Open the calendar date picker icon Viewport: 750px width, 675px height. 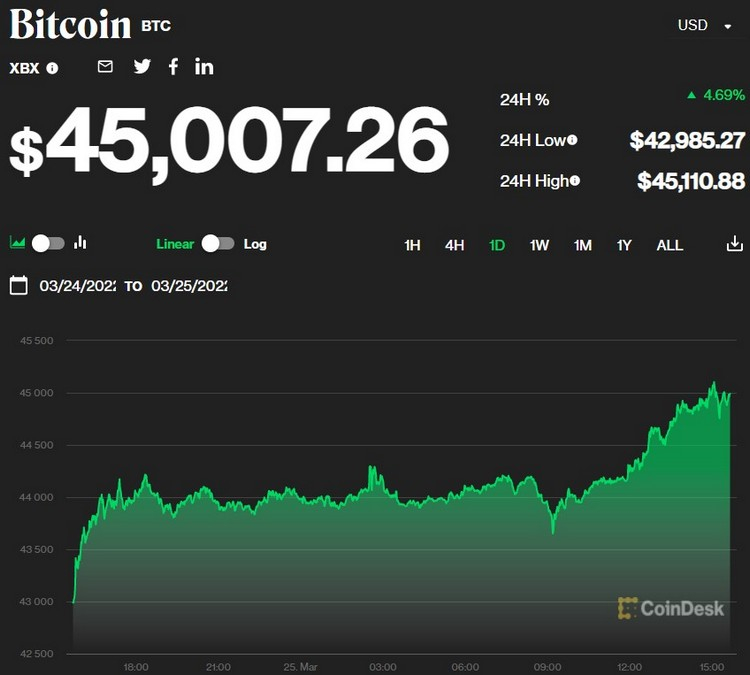coord(18,286)
